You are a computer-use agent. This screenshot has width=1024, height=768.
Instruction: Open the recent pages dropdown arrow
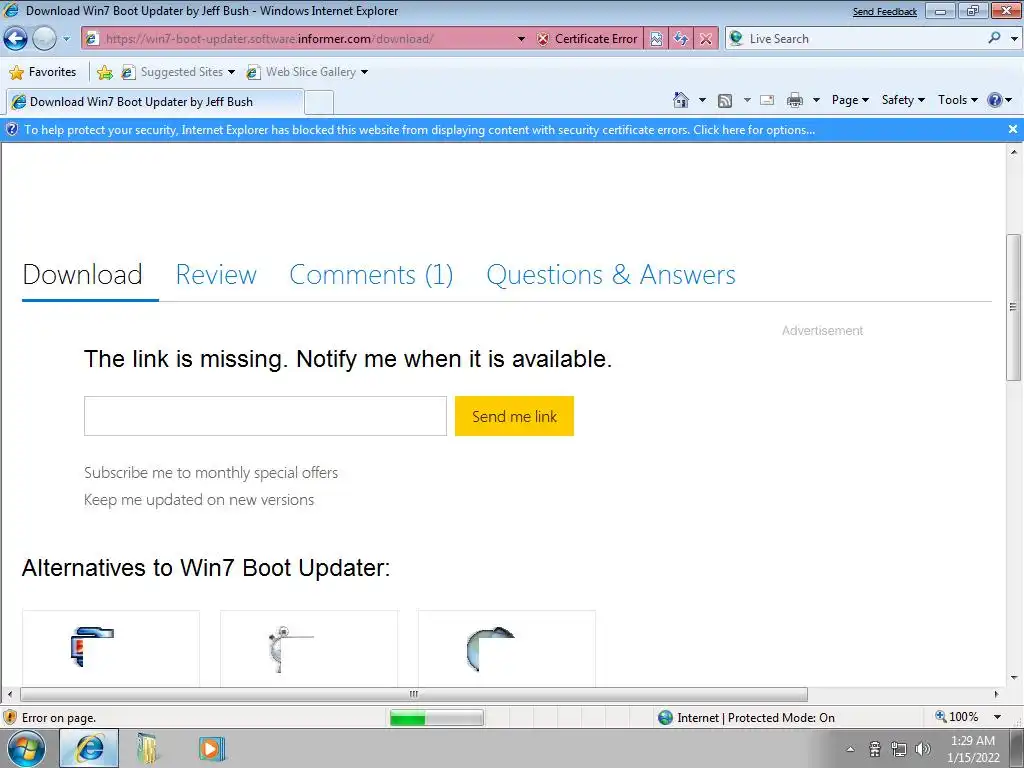66,39
